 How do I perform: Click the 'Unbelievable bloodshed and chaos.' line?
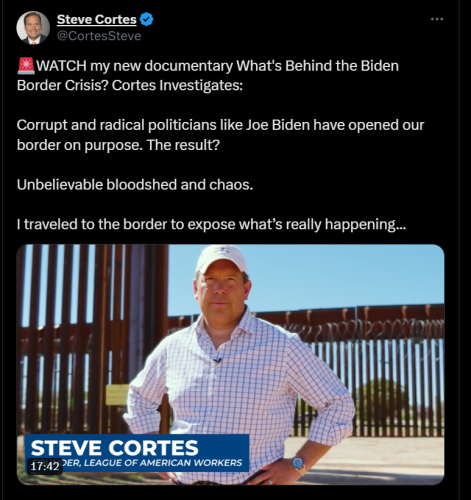tap(135, 185)
